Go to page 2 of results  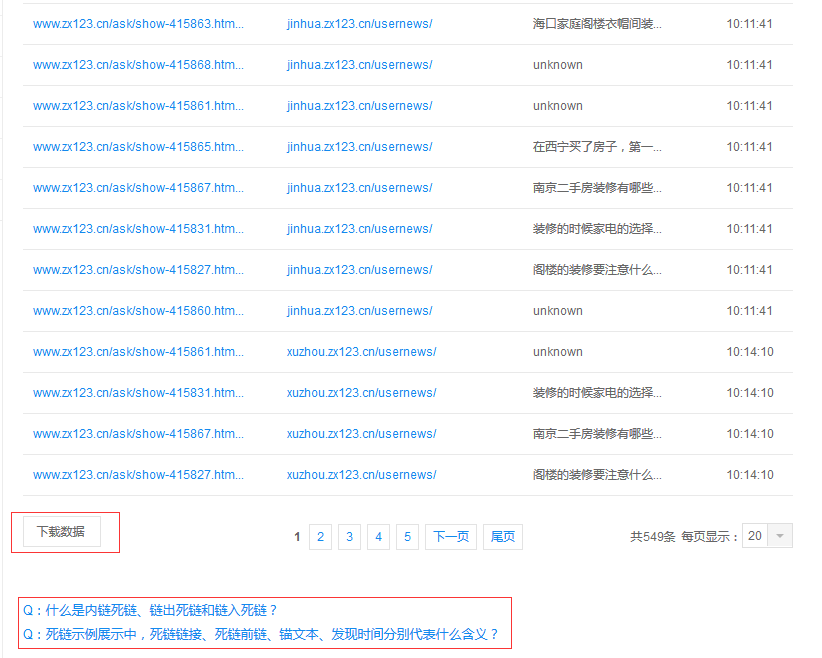pyautogui.click(x=320, y=537)
